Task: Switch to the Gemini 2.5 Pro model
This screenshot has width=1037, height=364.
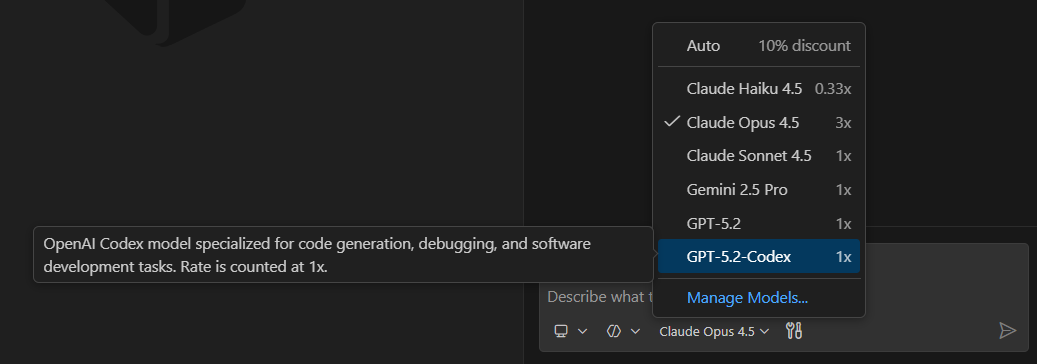Action: point(759,190)
